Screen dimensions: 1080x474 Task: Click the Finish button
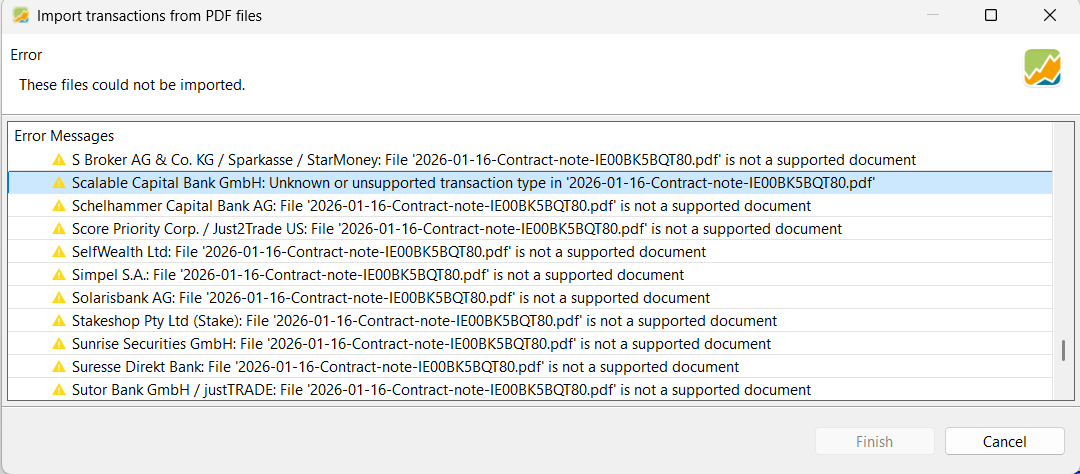tap(875, 441)
